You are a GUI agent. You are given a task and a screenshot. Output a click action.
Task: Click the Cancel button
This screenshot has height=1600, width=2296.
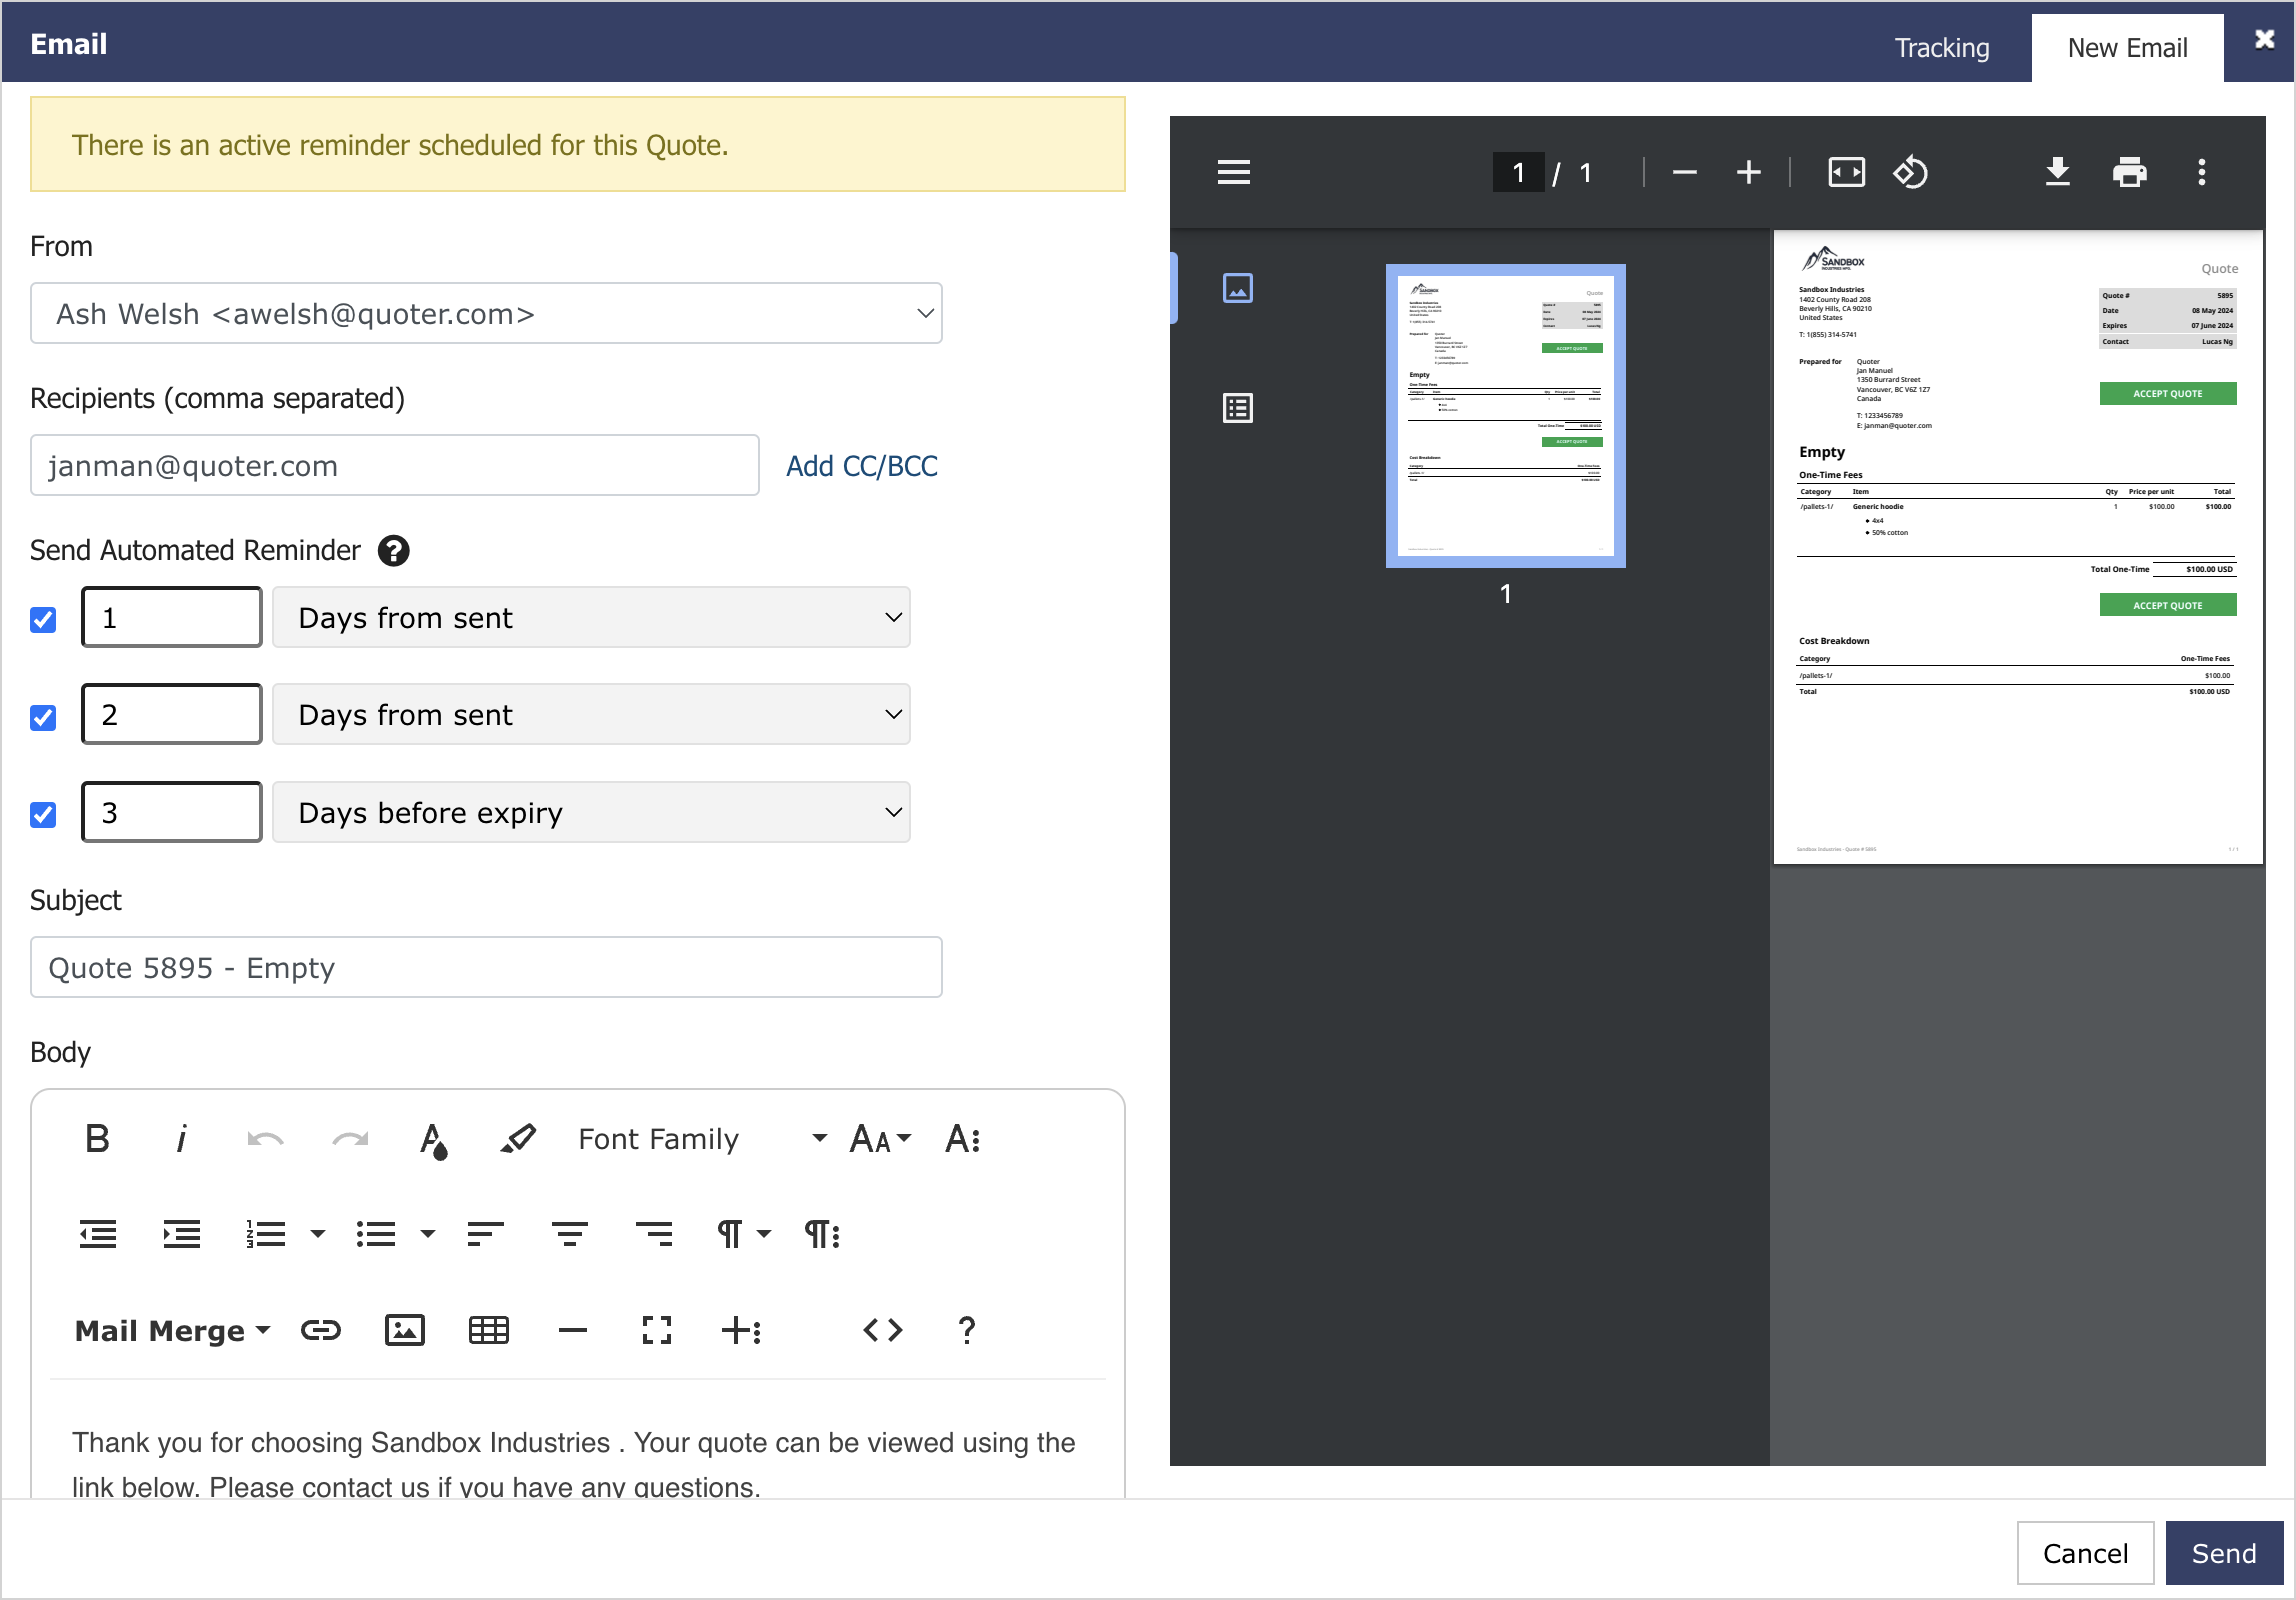tap(2085, 1553)
